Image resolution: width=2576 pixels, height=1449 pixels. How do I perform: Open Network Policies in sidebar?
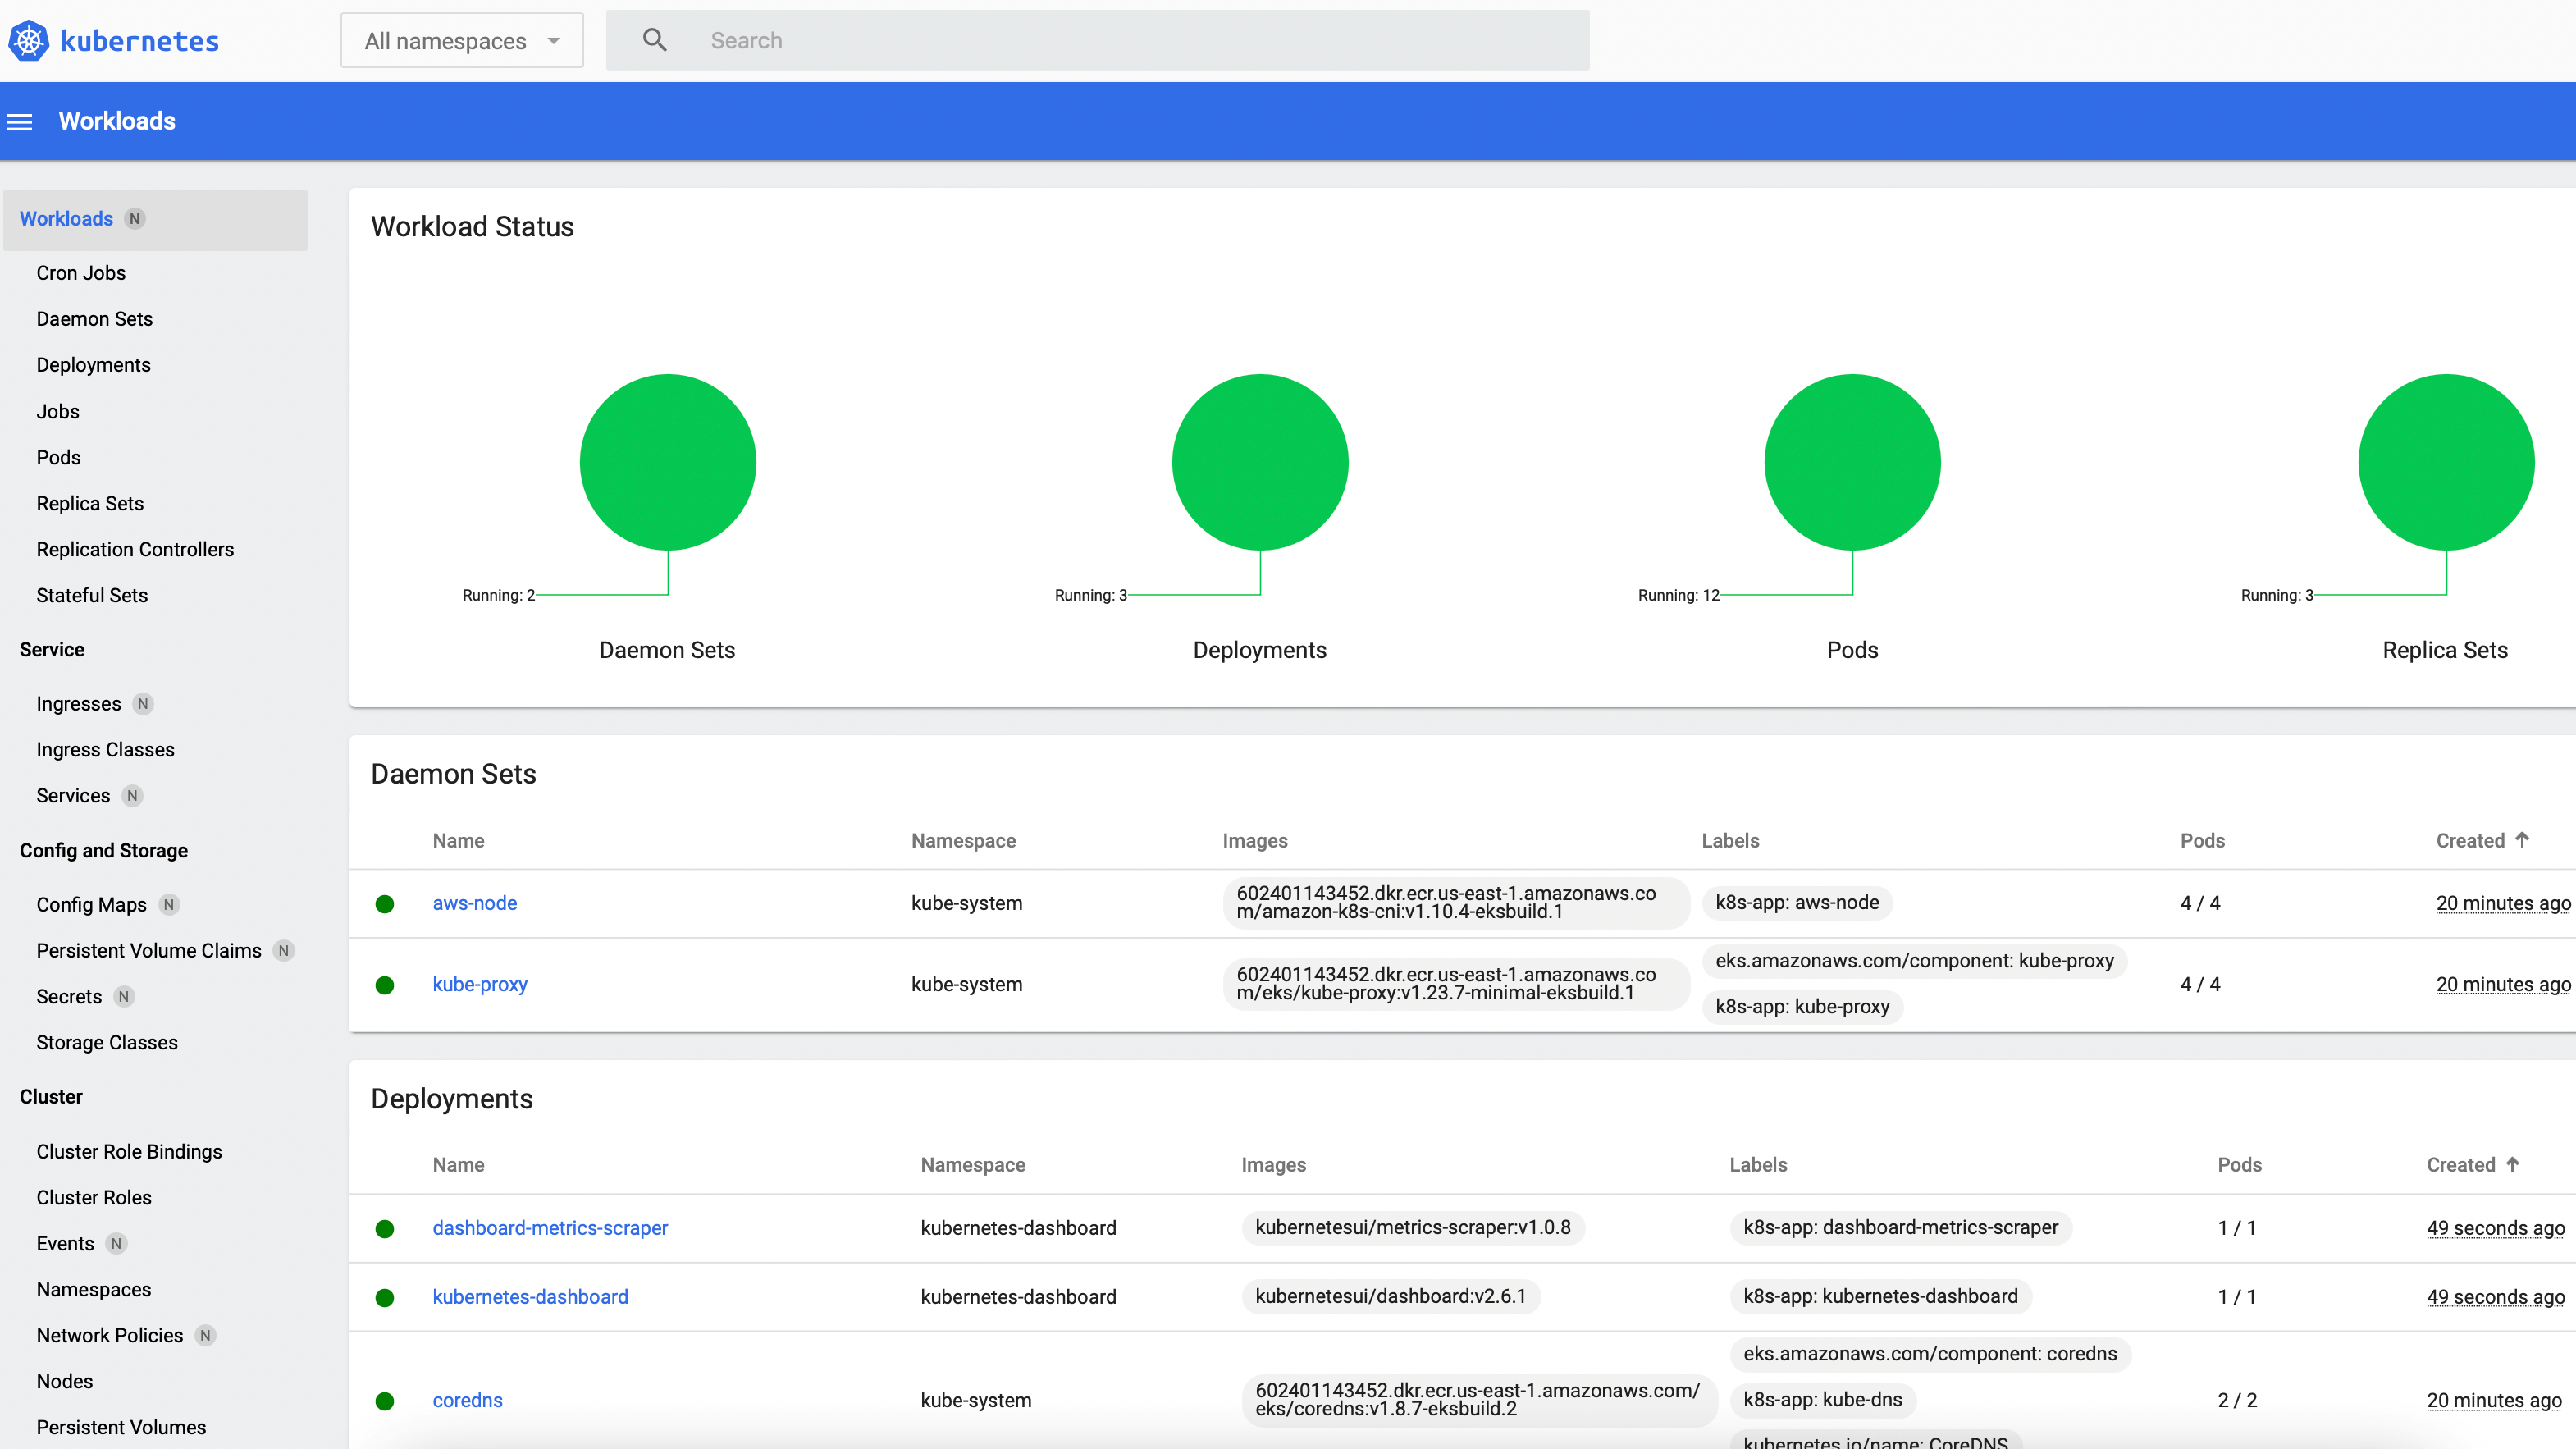pos(110,1336)
